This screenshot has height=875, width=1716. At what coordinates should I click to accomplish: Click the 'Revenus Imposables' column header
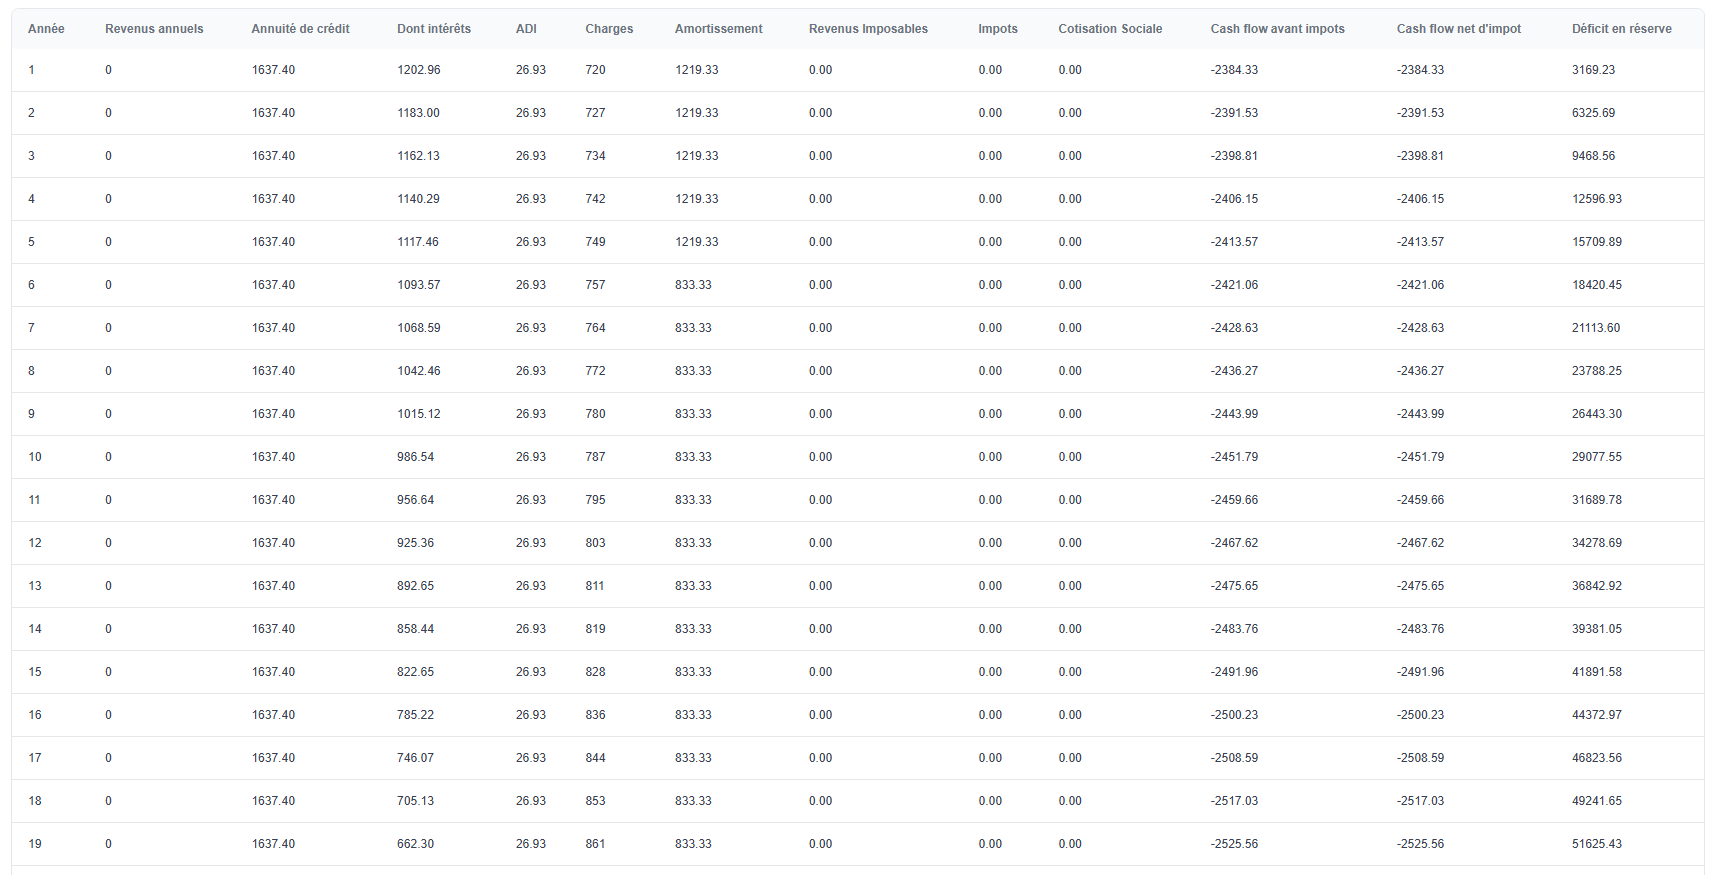point(868,29)
